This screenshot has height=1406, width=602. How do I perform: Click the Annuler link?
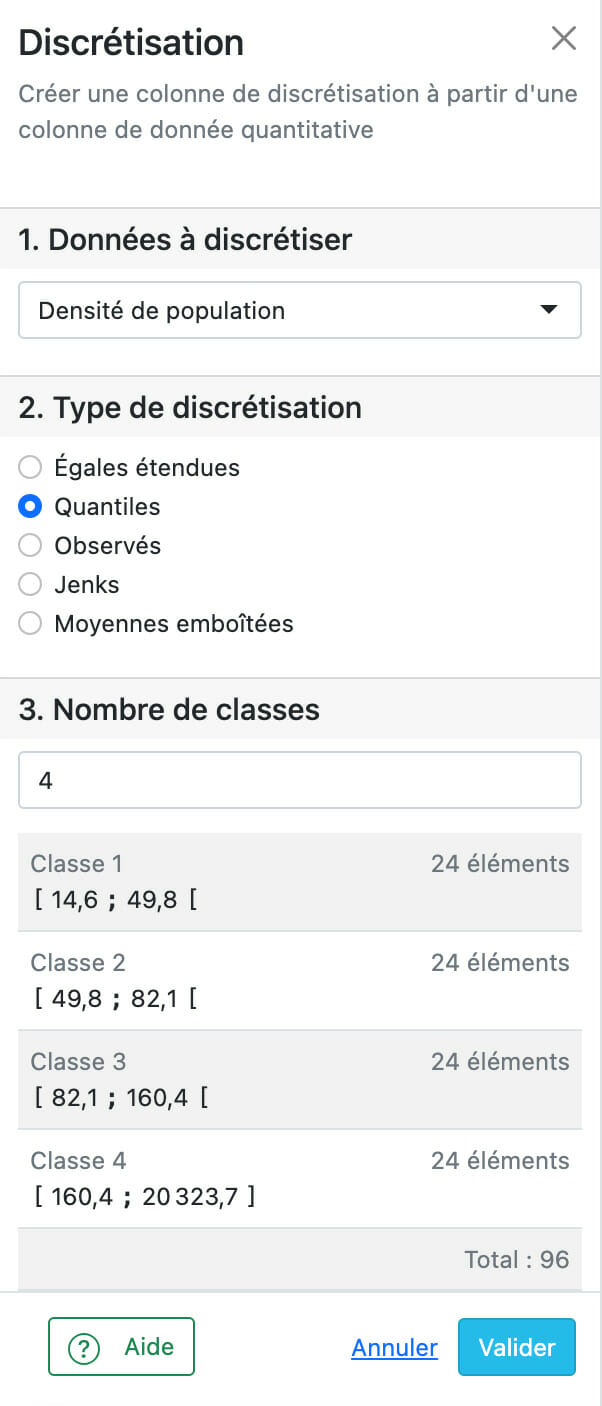pyautogui.click(x=394, y=1348)
